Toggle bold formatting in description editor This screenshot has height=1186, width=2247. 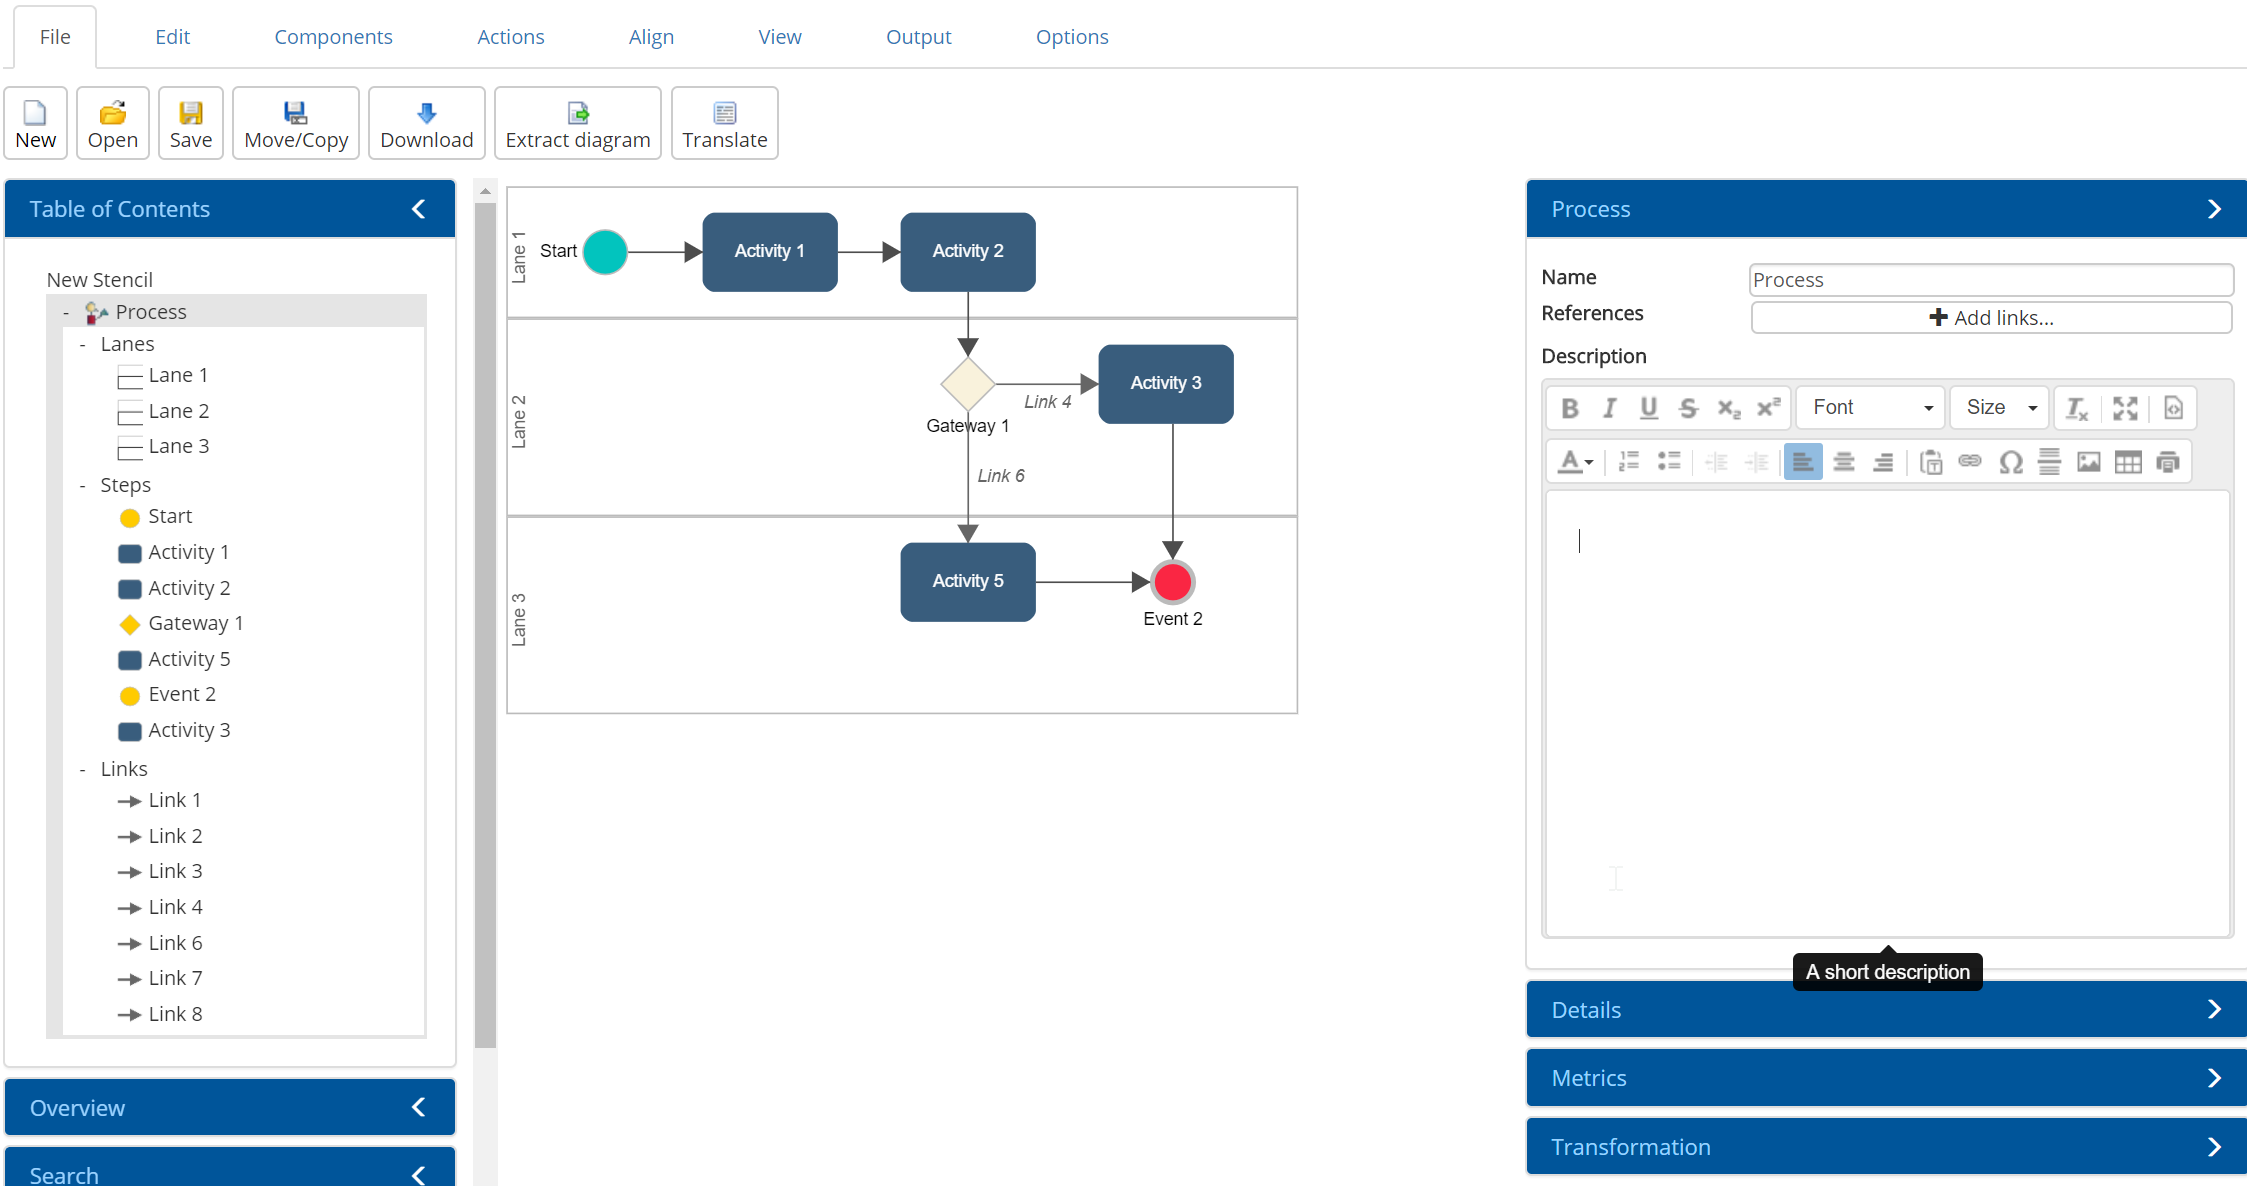[x=1570, y=408]
